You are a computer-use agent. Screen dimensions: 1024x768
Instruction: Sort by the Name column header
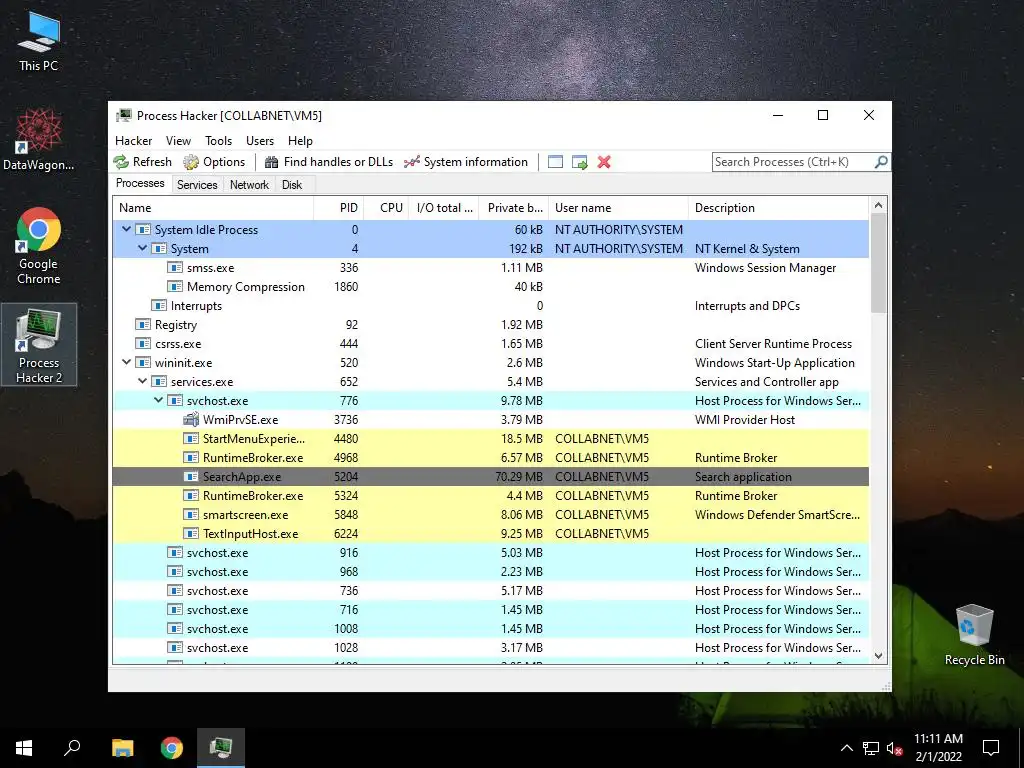pyautogui.click(x=214, y=208)
